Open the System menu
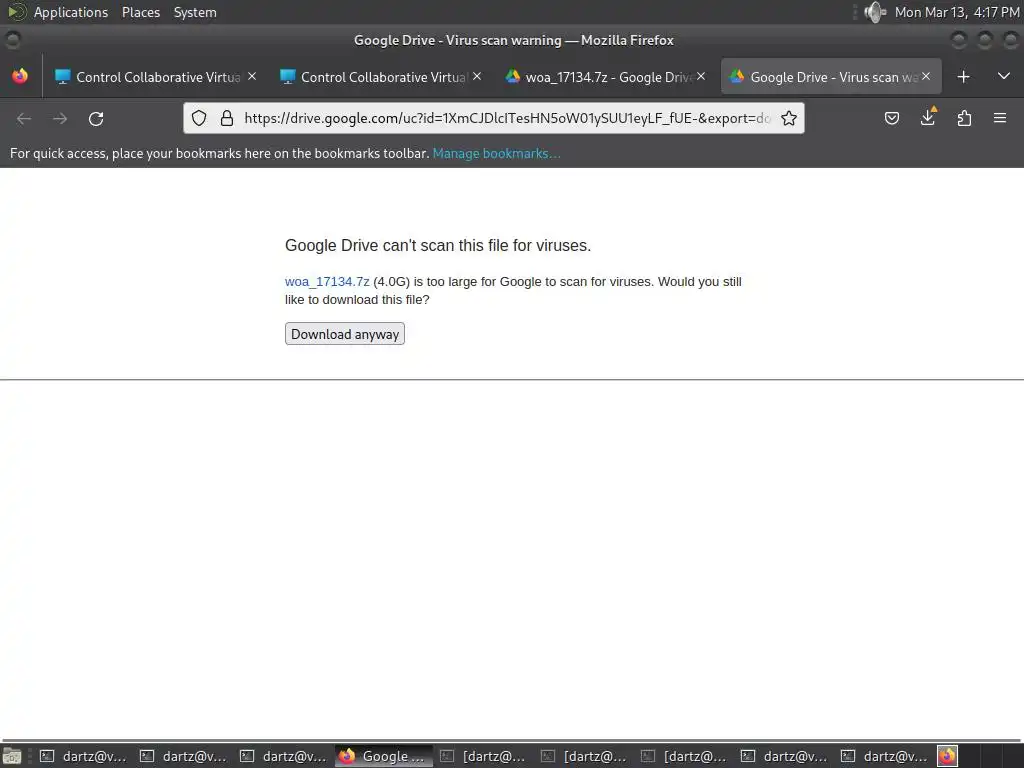This screenshot has height=768, width=1024. pos(195,12)
